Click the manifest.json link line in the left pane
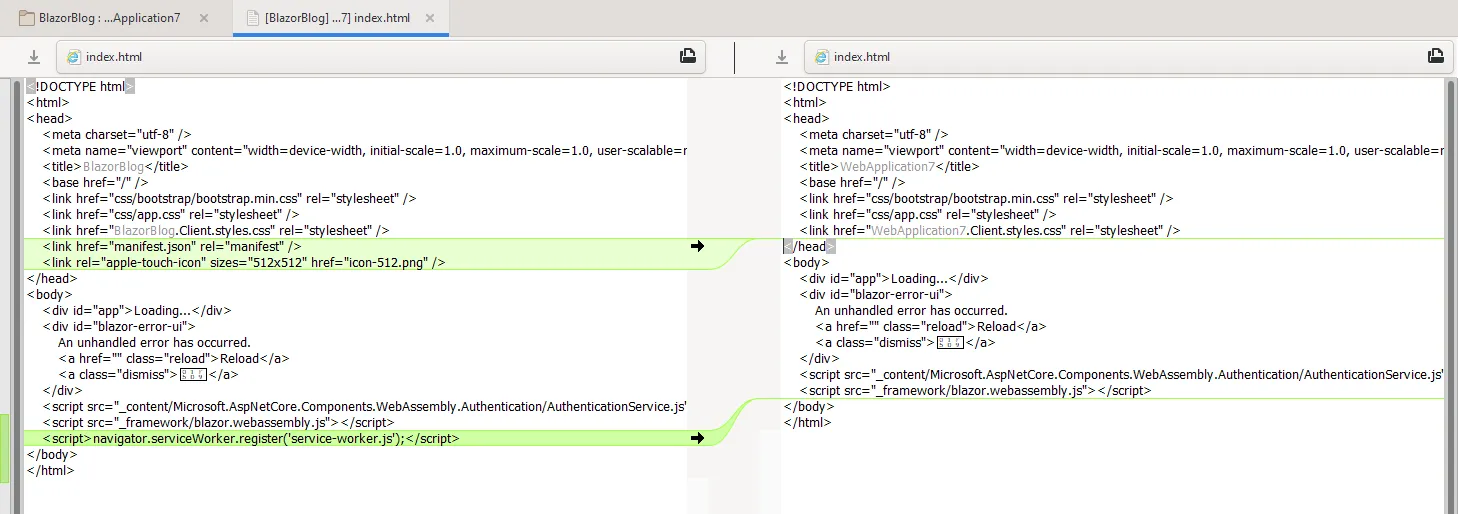Screen dimensions: 1458x514 pos(172,246)
